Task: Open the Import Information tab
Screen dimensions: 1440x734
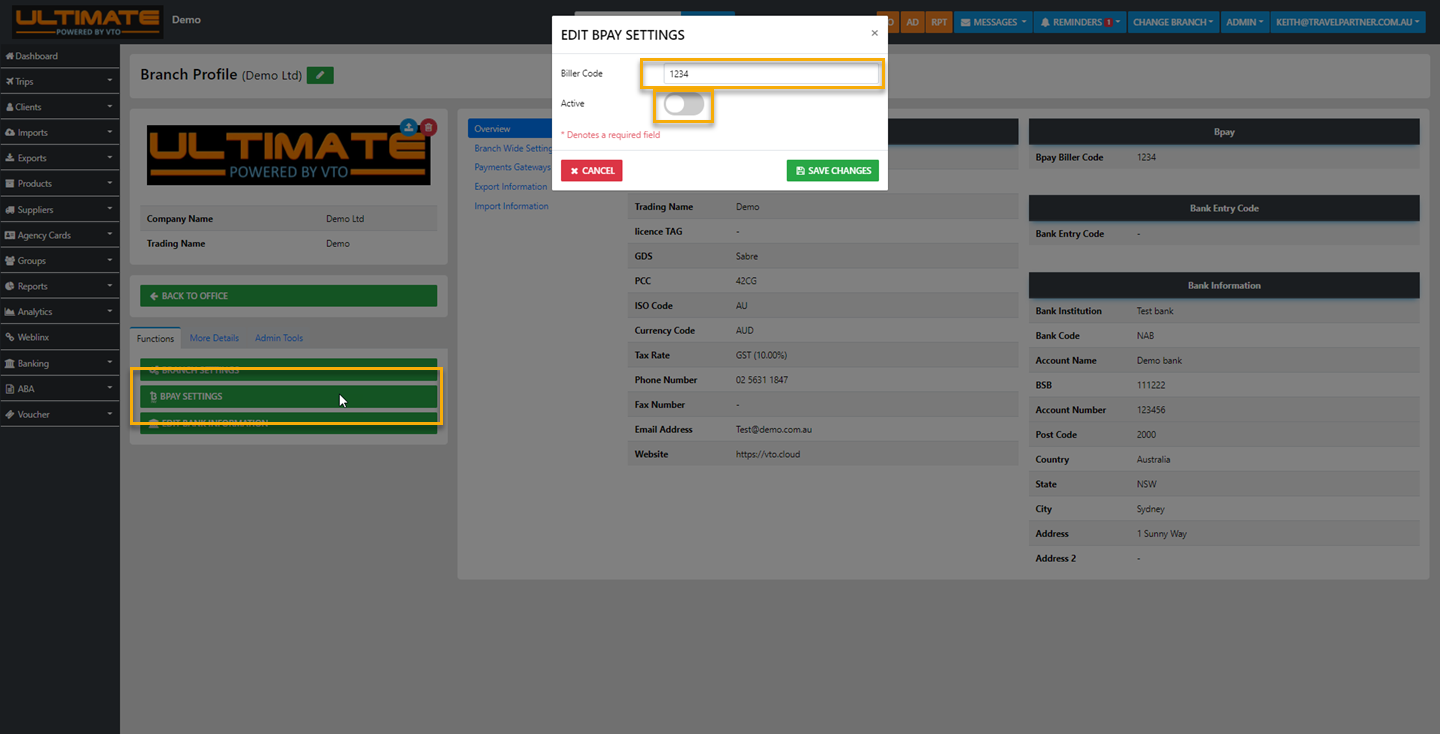Action: point(511,206)
